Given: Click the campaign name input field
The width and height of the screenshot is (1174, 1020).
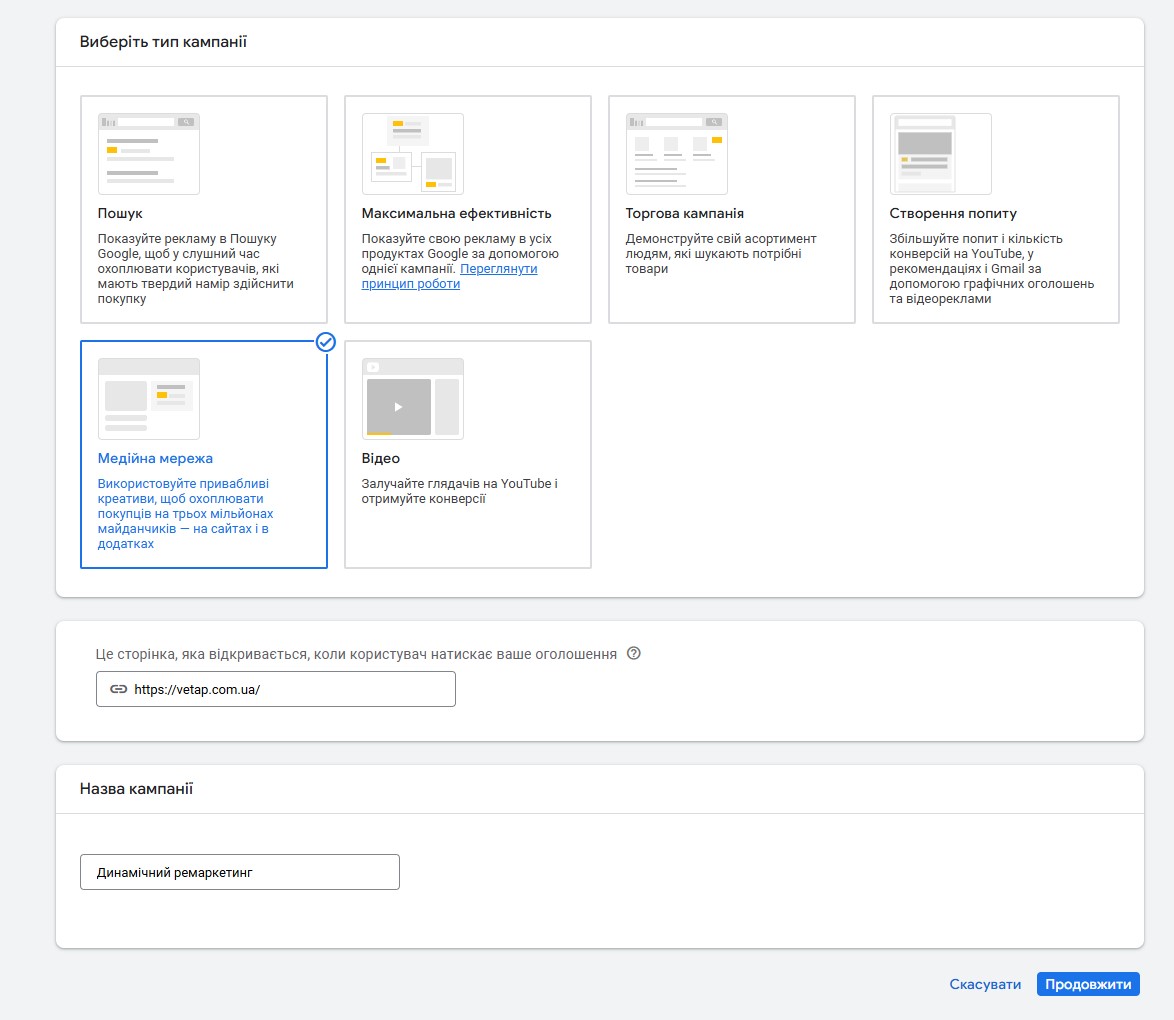Looking at the screenshot, I should click(240, 872).
